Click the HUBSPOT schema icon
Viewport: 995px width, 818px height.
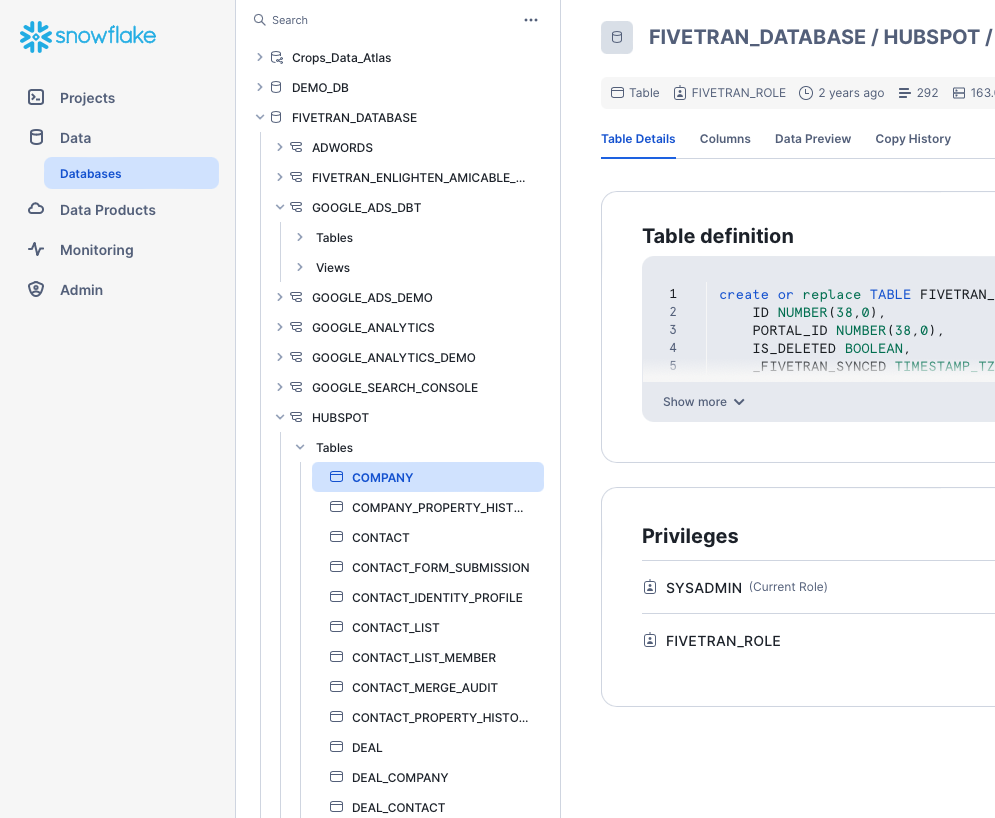click(296, 418)
